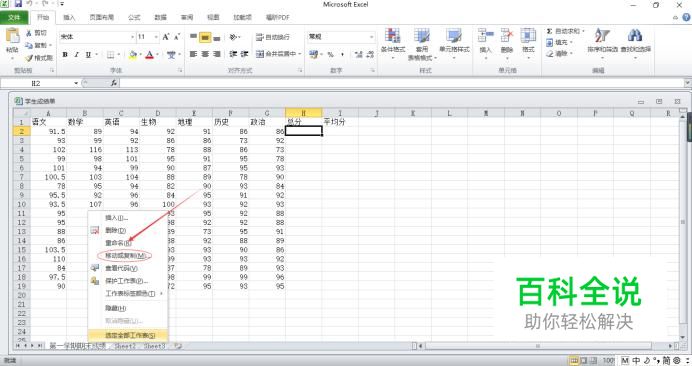Image resolution: width=692 pixels, height=366 pixels.
Task: Click the AutoSum sigma icon
Action: tap(549, 31)
